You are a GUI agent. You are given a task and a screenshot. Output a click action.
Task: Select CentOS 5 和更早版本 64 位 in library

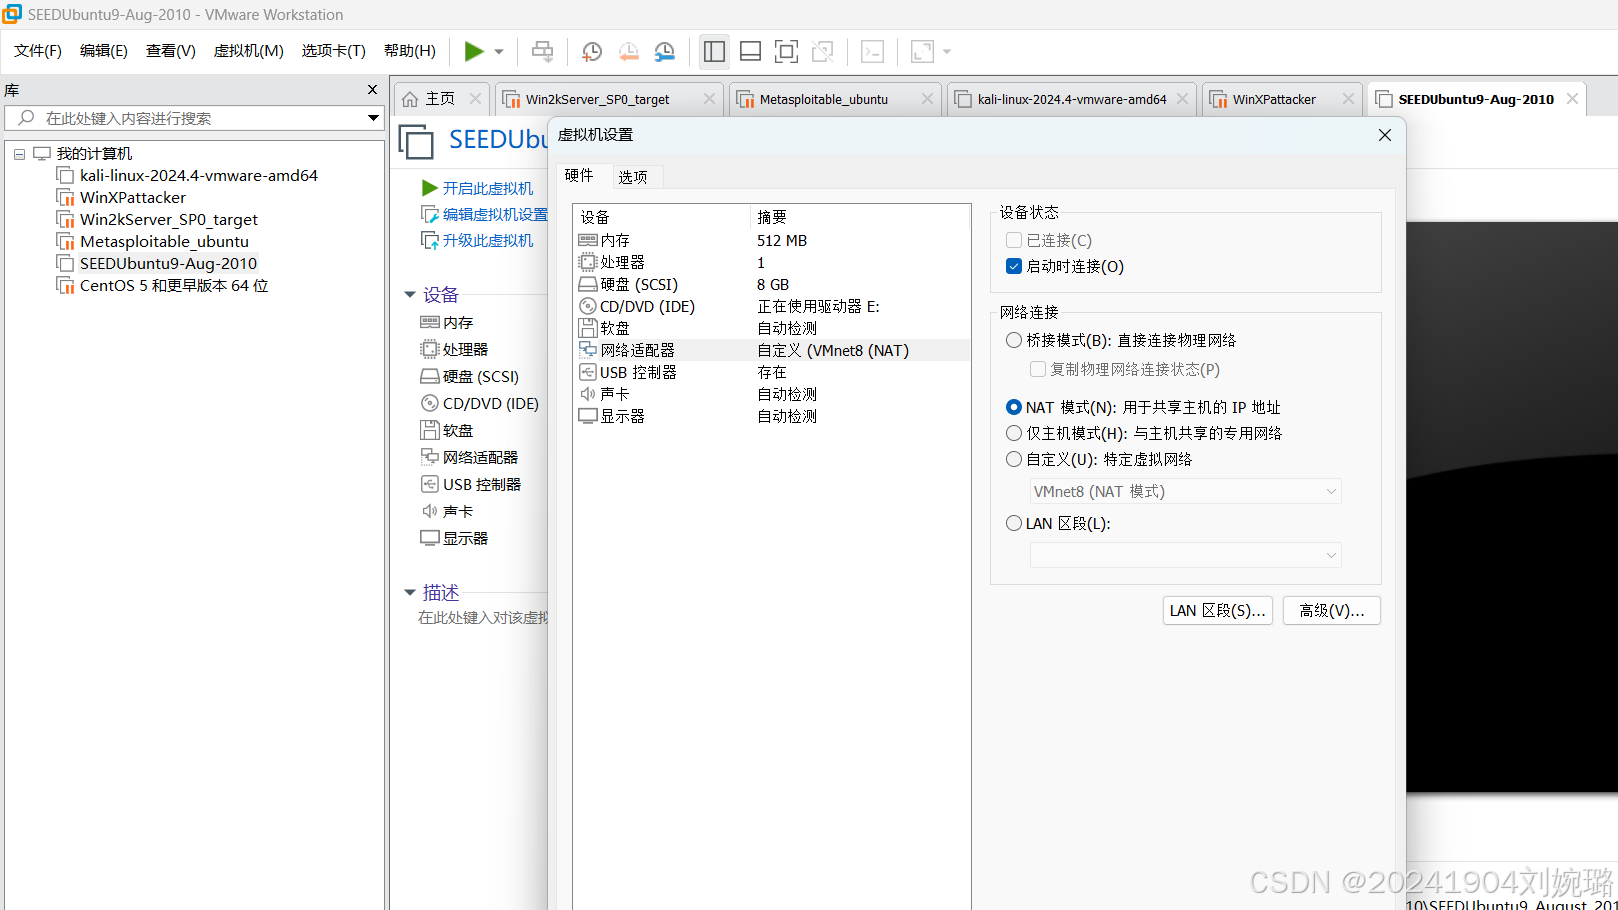click(x=174, y=286)
